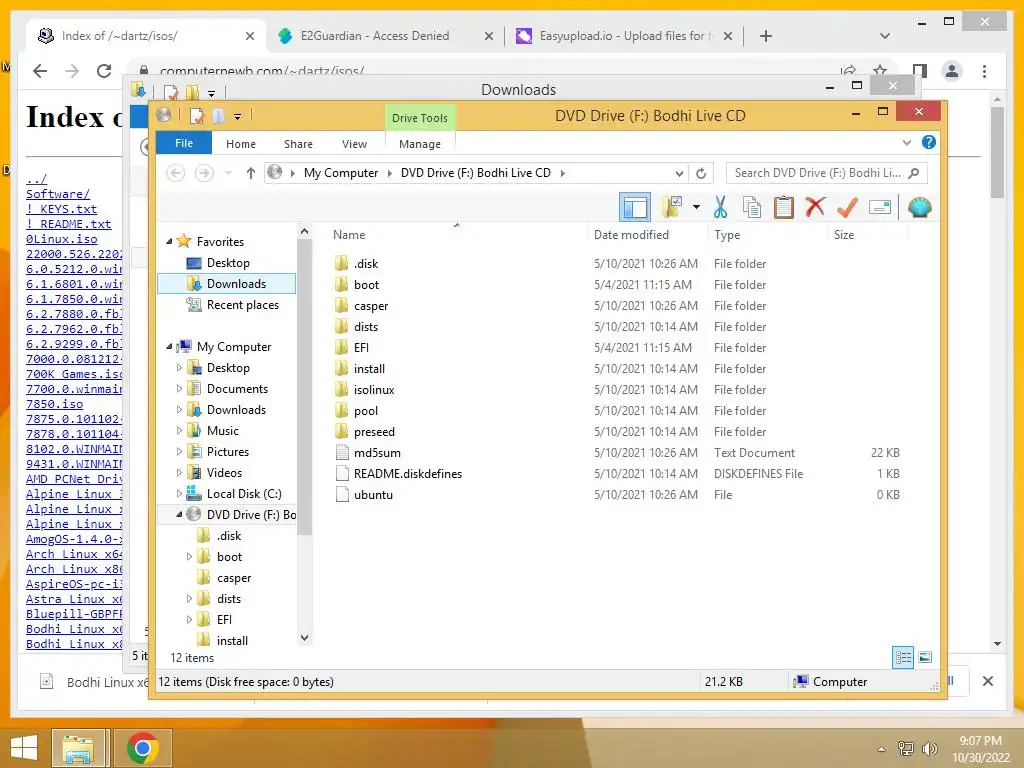Expand Local Disk (C:) tree node
The height and width of the screenshot is (768, 1024).
179,494
